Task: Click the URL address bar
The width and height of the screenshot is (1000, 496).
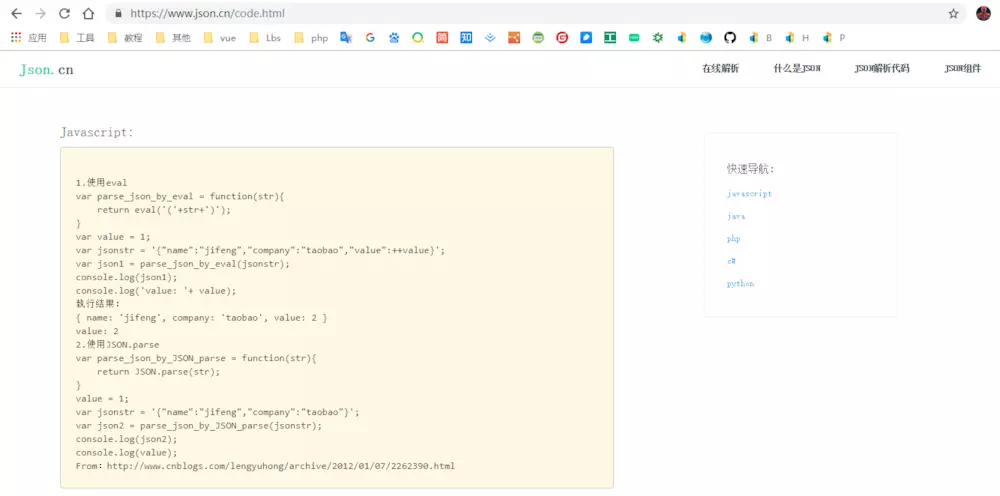Action: coord(536,13)
